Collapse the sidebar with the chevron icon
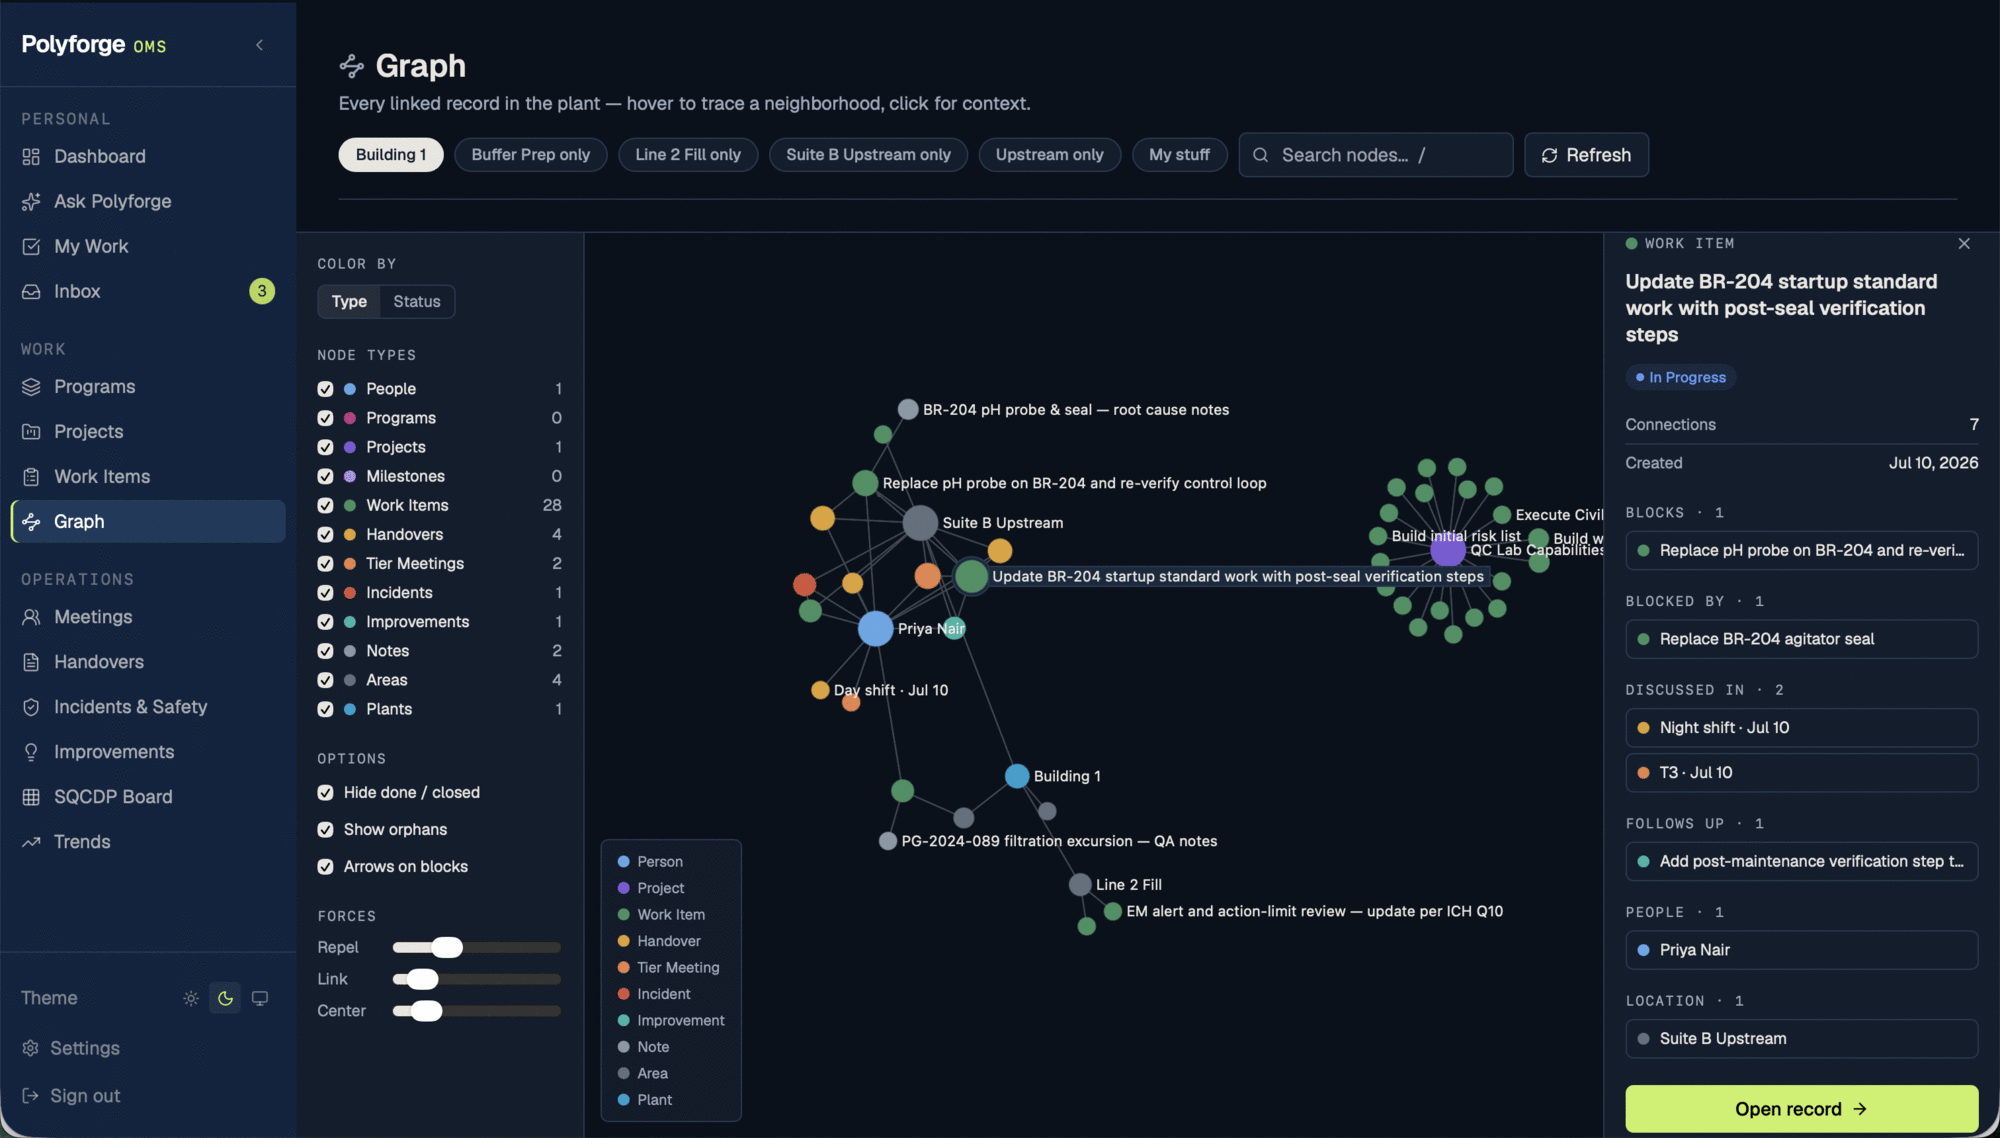This screenshot has width=2000, height=1138. (259, 45)
